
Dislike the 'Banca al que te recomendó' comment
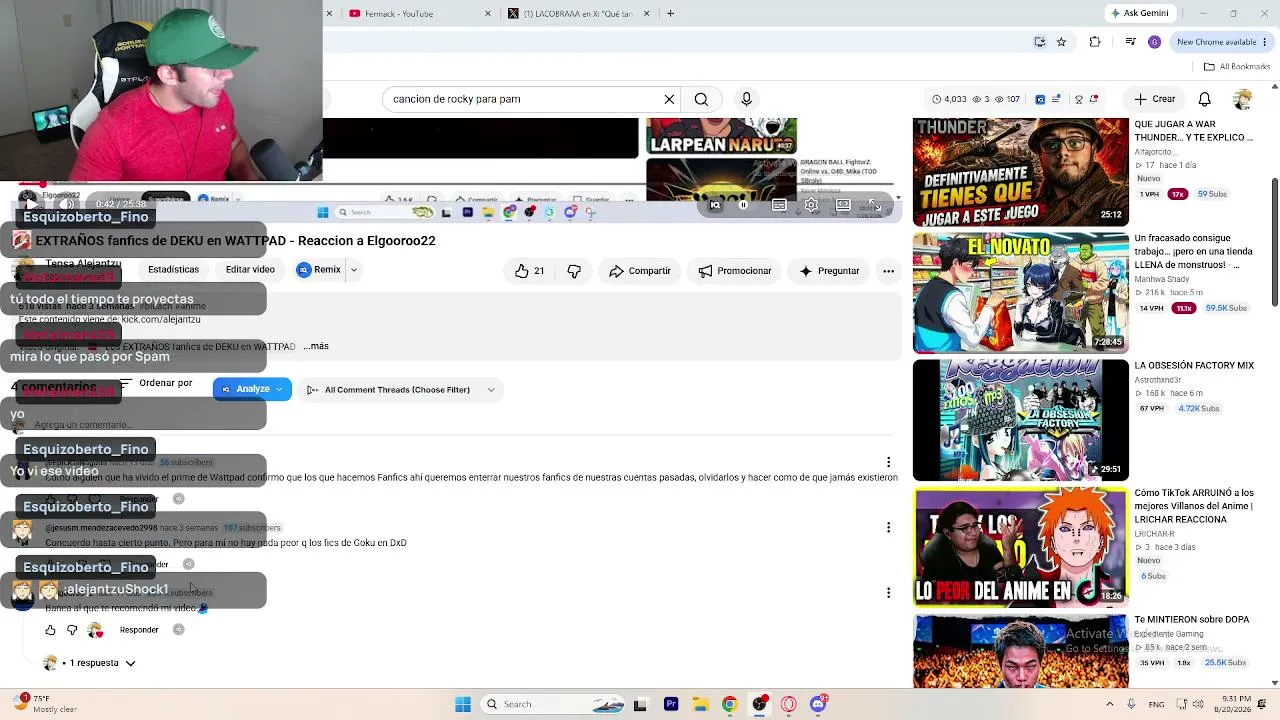(72, 630)
